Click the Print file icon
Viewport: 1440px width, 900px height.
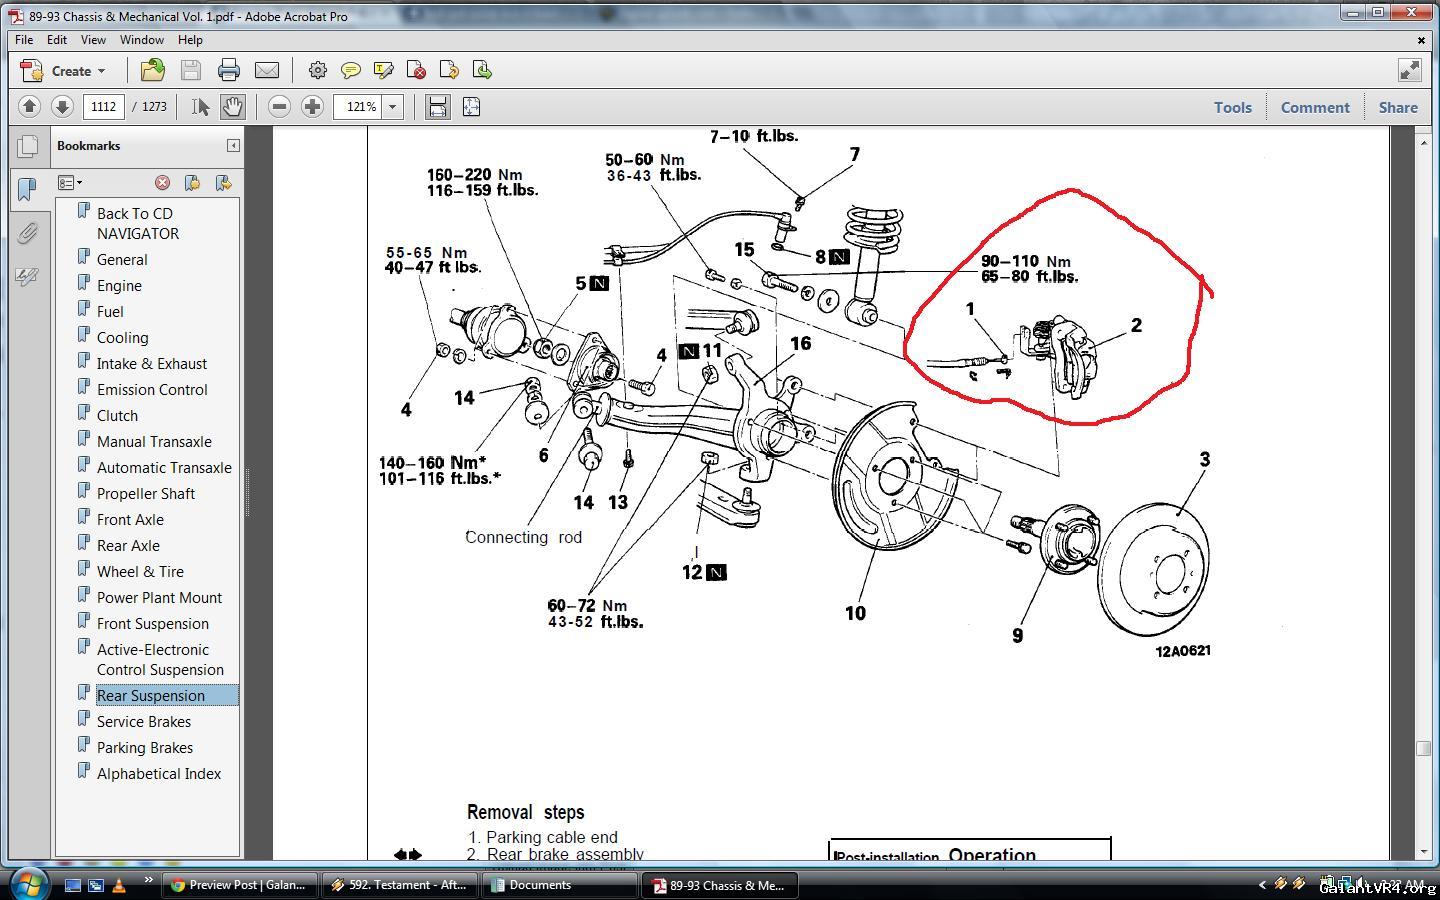tap(229, 70)
